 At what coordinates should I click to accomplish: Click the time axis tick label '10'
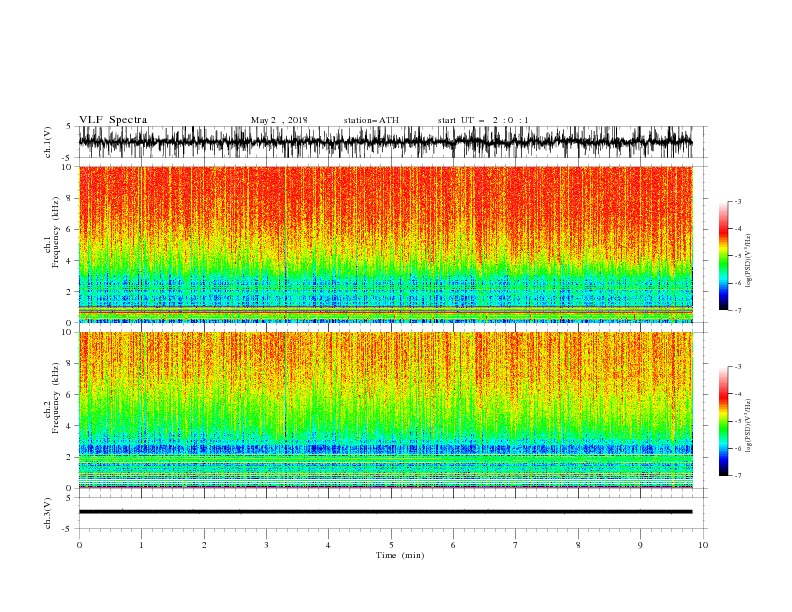pyautogui.click(x=703, y=545)
